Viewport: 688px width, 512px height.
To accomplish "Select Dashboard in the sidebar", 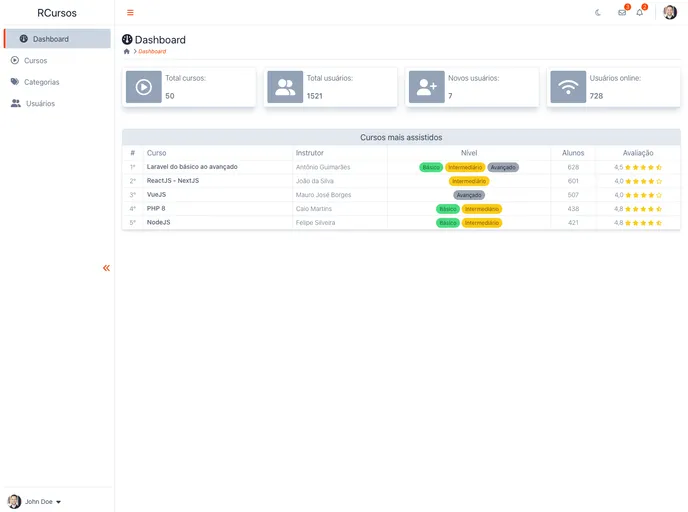I will [57, 39].
